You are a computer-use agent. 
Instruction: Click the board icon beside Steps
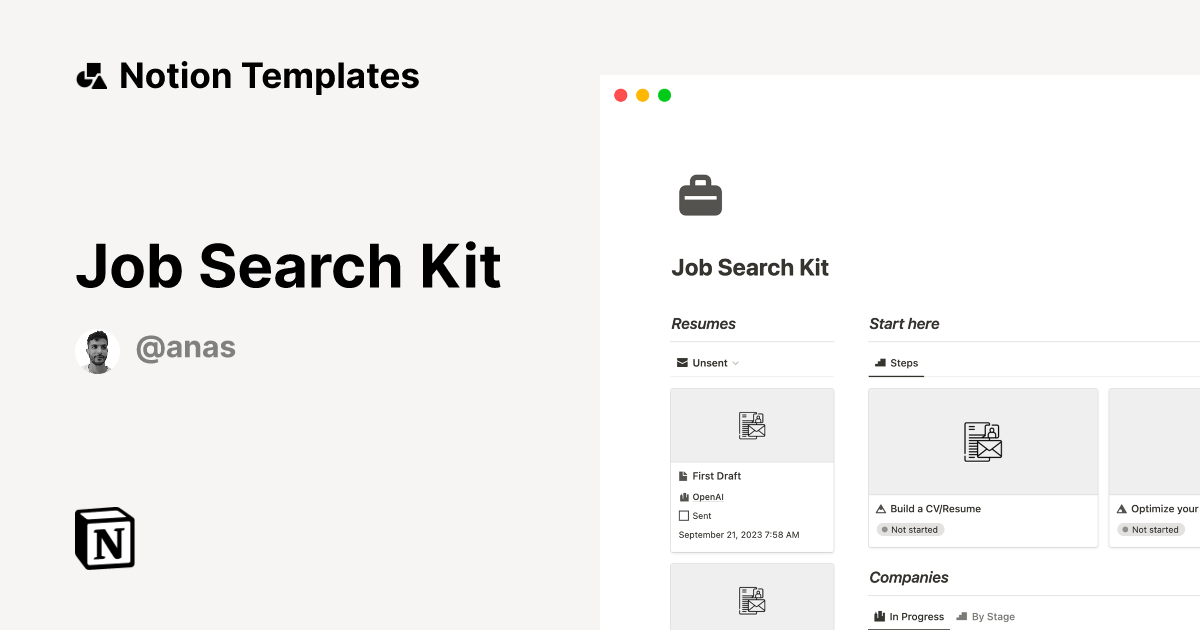(879, 362)
